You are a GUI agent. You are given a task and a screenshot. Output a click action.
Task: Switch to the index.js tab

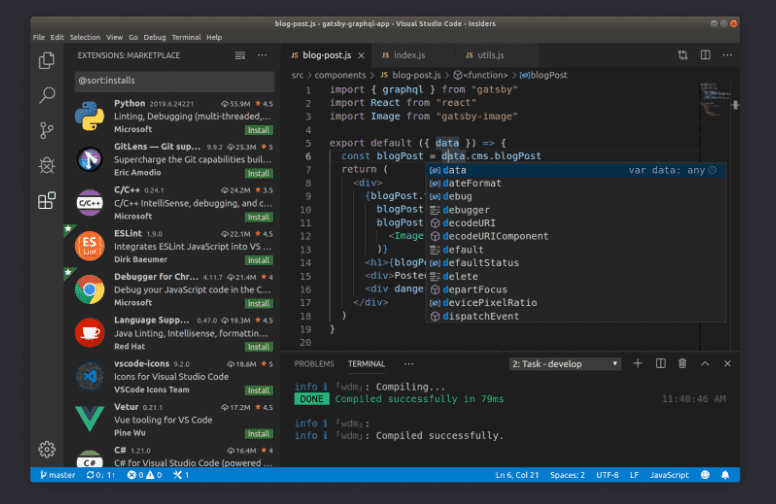point(409,55)
